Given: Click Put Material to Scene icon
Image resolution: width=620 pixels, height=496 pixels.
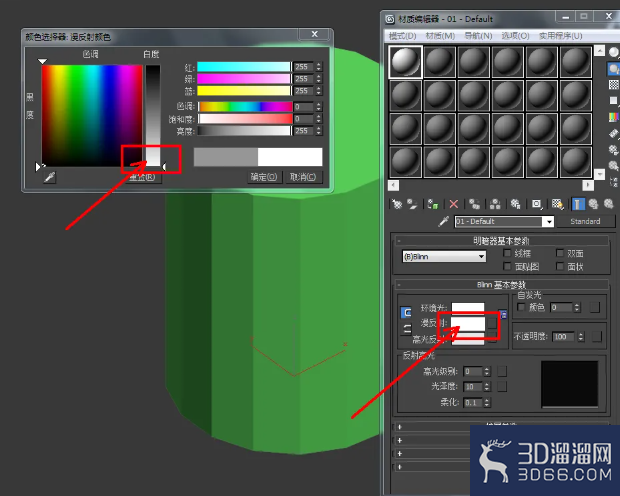Looking at the screenshot, I should click(x=412, y=204).
